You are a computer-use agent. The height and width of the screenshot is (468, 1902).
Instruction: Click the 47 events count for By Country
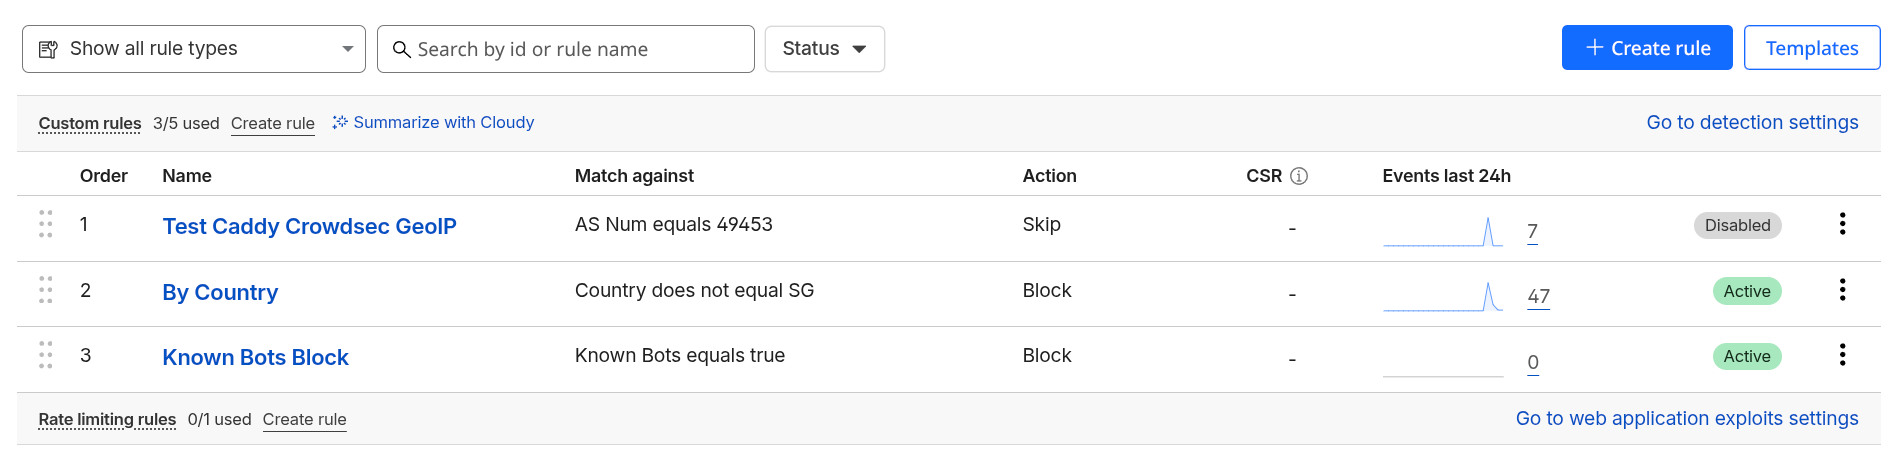[1538, 296]
